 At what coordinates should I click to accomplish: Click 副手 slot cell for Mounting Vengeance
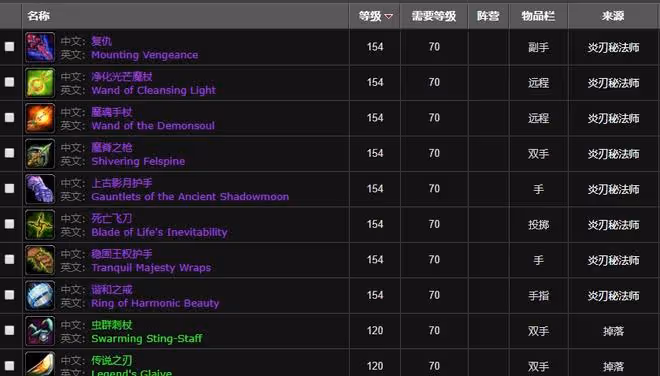coord(538,47)
